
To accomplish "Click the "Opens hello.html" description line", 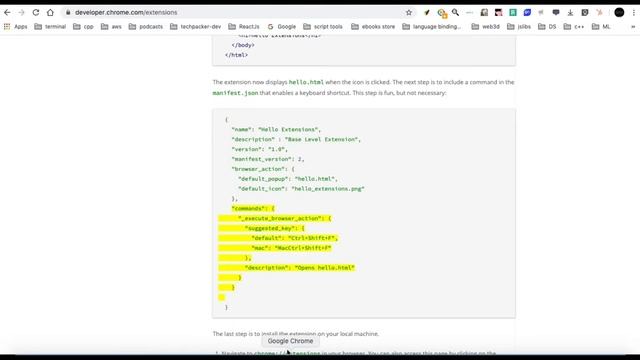I will 300,268.
